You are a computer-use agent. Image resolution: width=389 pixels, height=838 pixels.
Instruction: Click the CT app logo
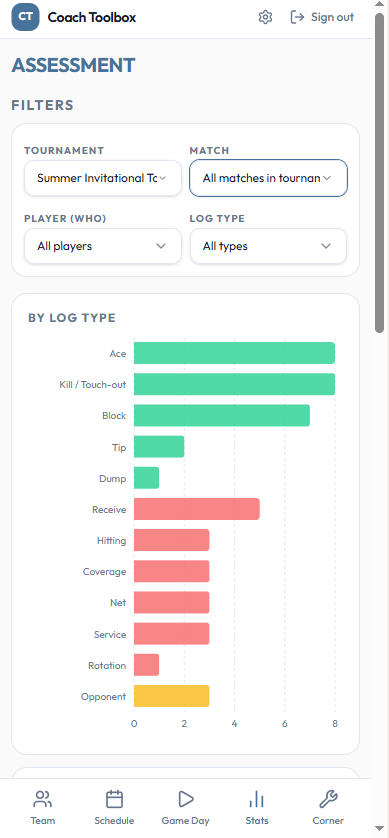(x=25, y=17)
